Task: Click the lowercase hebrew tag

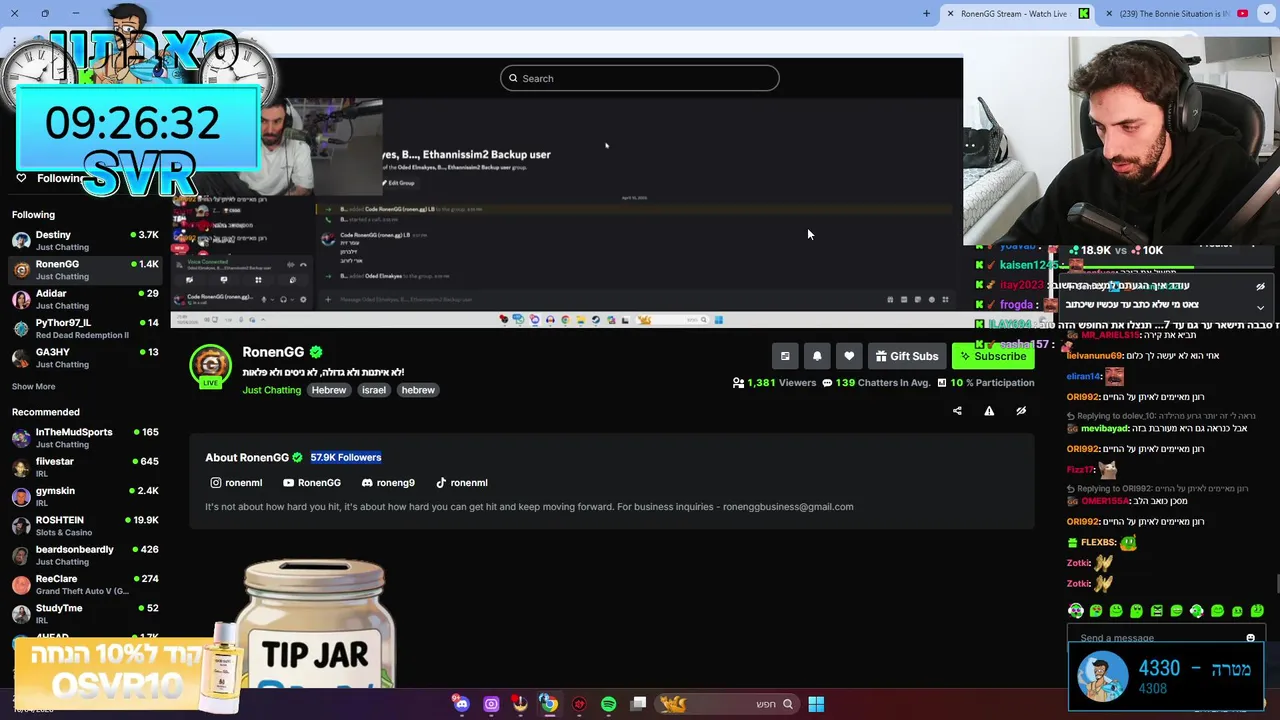Action: [418, 390]
